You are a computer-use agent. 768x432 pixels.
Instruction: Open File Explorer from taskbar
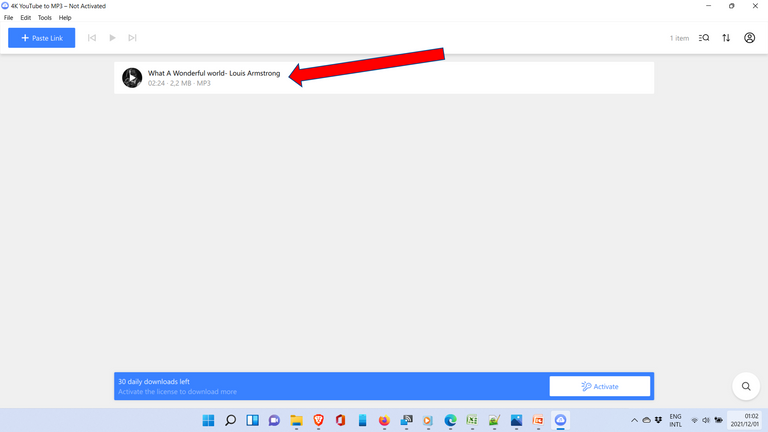click(296, 420)
